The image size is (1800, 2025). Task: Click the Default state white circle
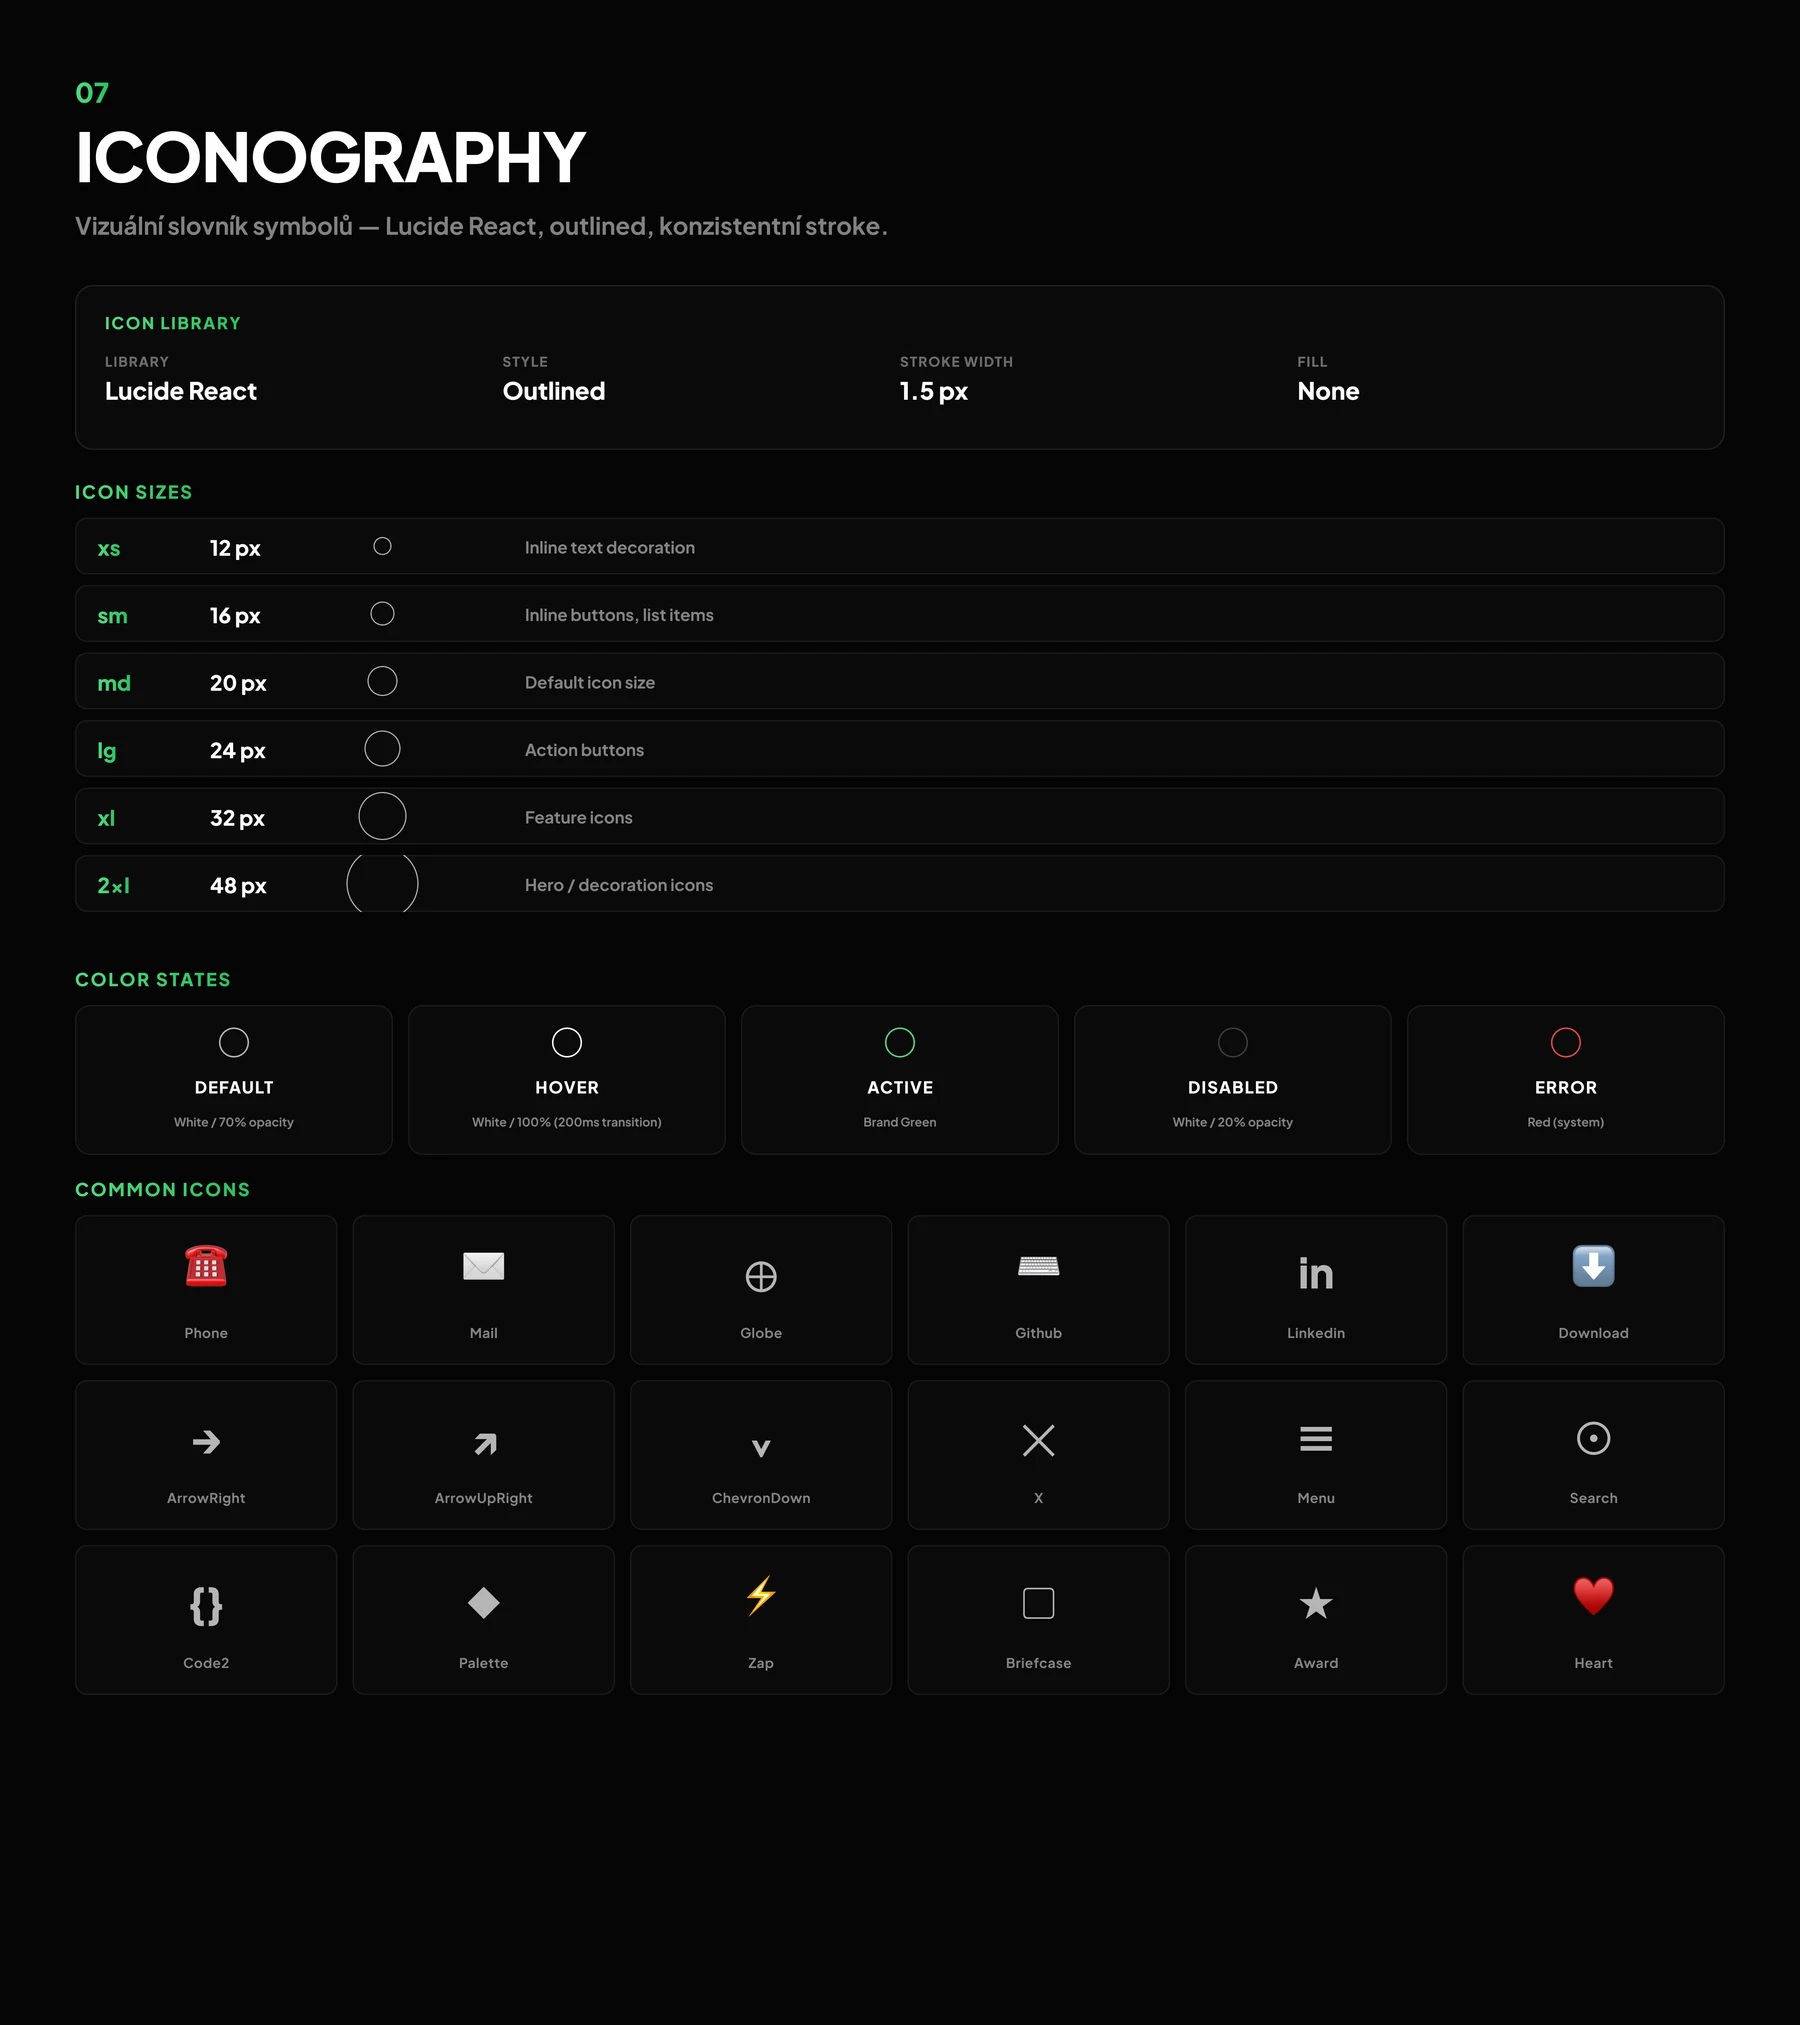pos(234,1042)
